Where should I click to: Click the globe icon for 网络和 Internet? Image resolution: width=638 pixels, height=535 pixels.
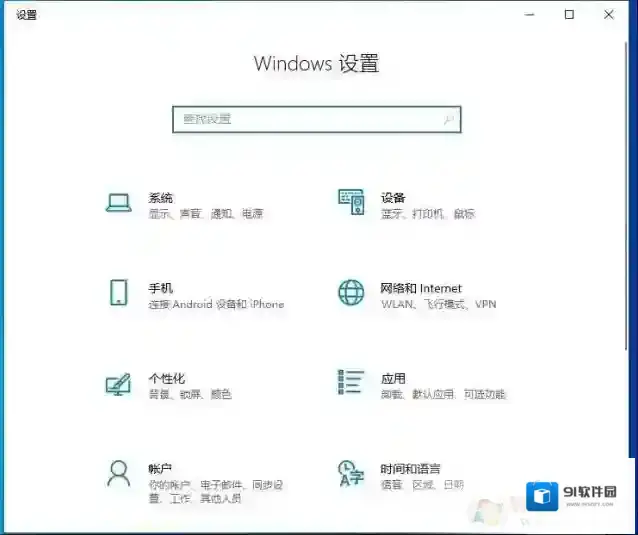(x=351, y=293)
